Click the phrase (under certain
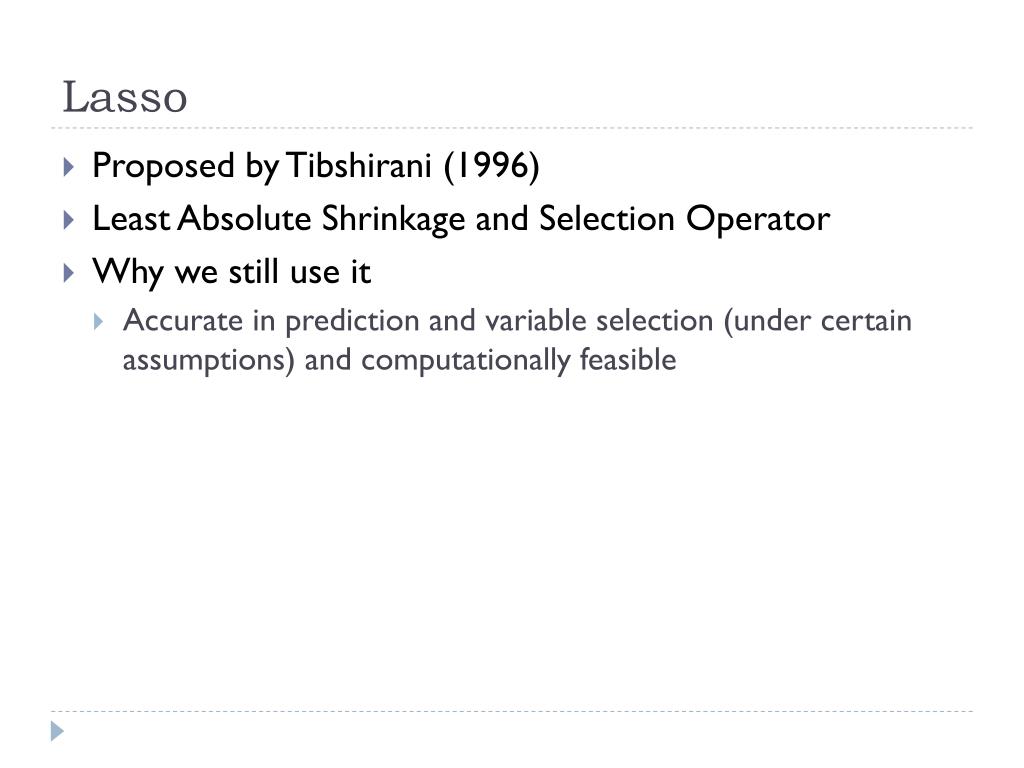Viewport: 1024px width, 768px height. [817, 321]
